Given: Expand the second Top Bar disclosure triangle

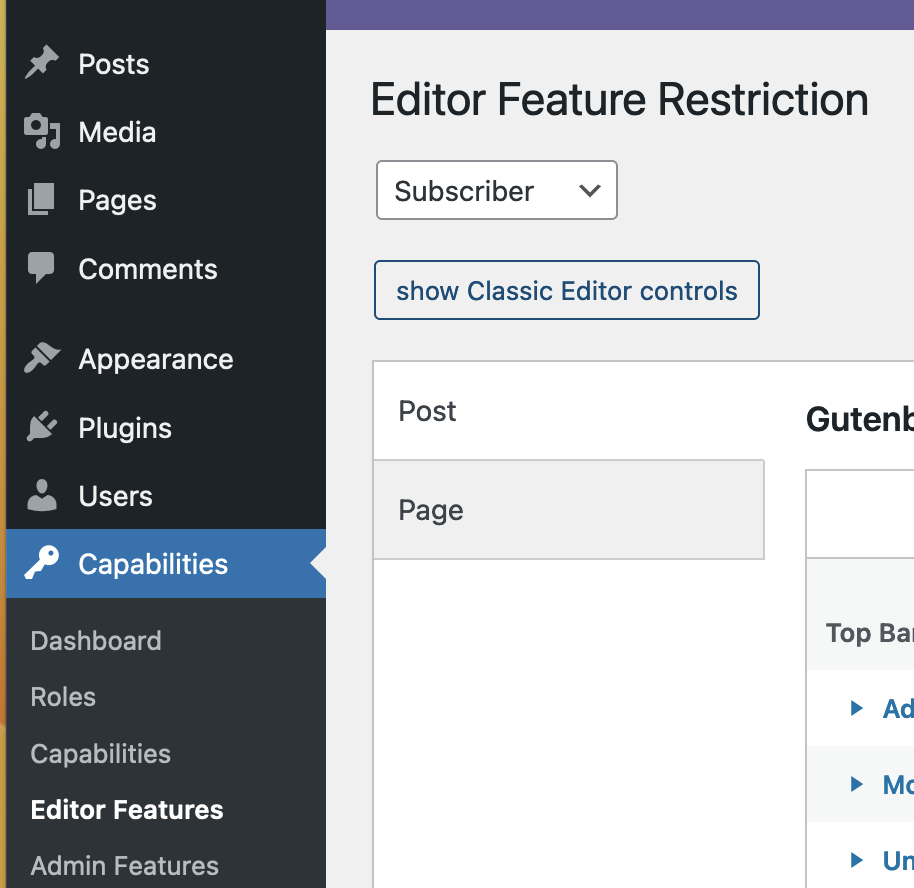Looking at the screenshot, I should coord(857,784).
